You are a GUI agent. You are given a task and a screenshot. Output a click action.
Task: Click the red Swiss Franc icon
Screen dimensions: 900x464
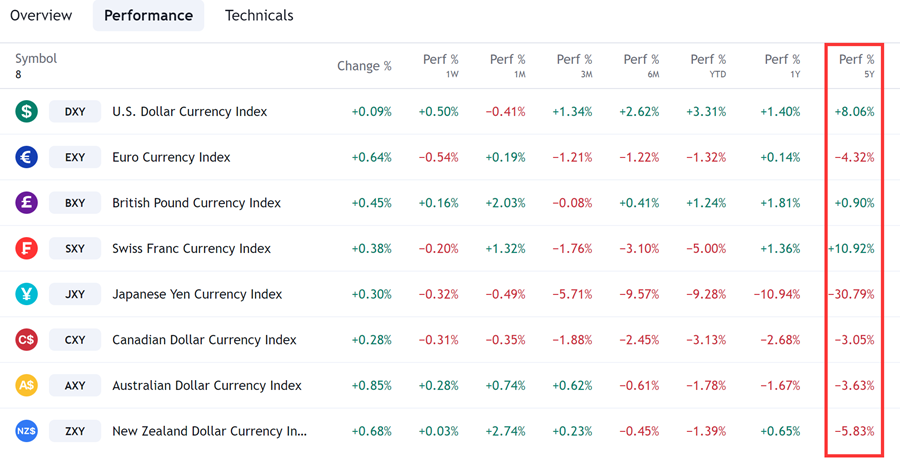tap(27, 248)
